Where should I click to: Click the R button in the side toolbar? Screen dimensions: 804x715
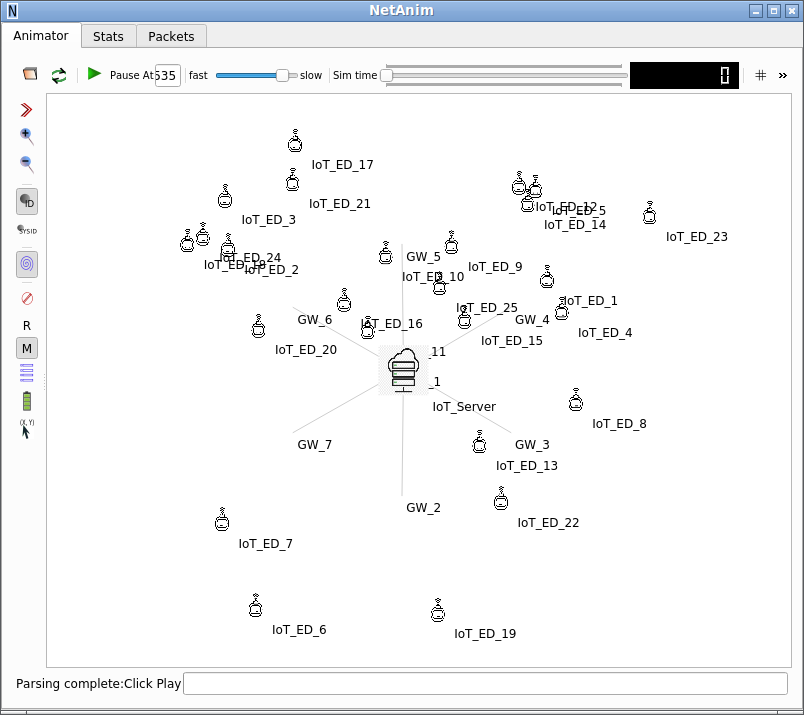pyautogui.click(x=27, y=326)
